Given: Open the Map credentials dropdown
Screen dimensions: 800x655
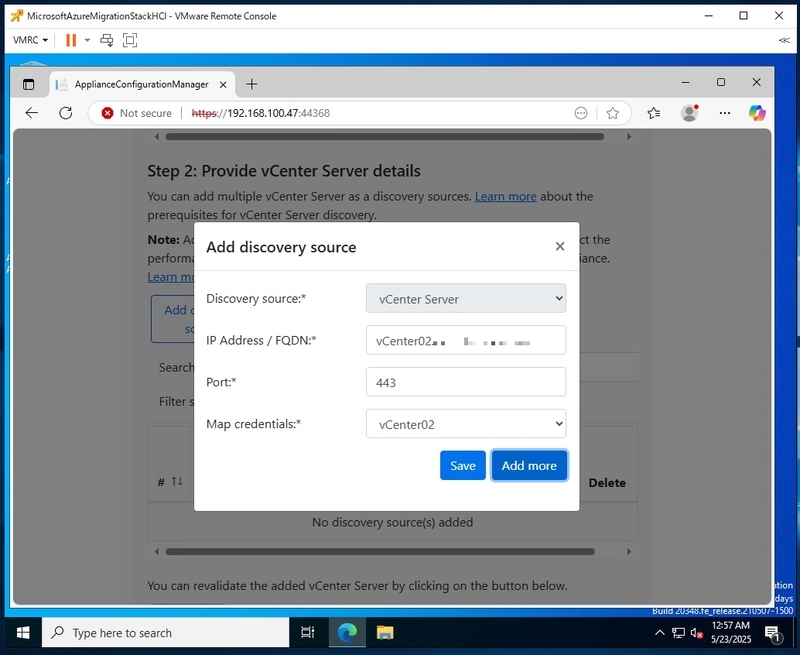Looking at the screenshot, I should (x=466, y=424).
